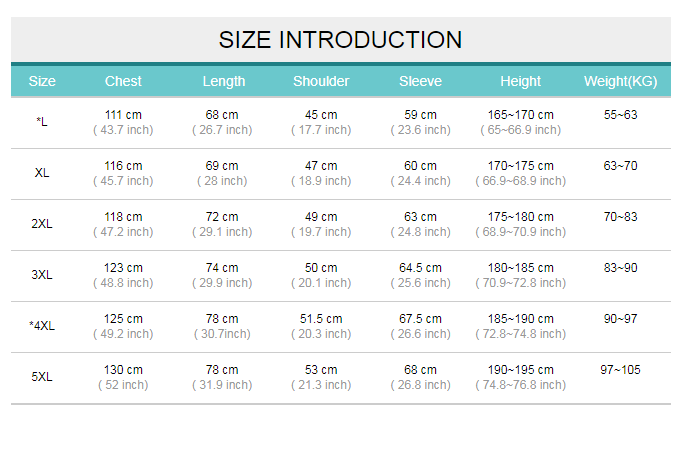Image resolution: width=689 pixels, height=450 pixels.
Task: Select the Size column header
Action: coord(42,81)
